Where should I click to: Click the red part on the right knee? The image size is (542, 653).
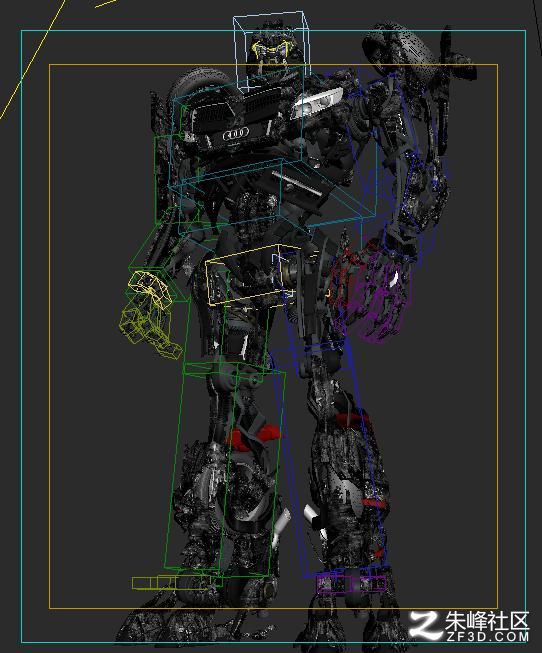pos(253,437)
